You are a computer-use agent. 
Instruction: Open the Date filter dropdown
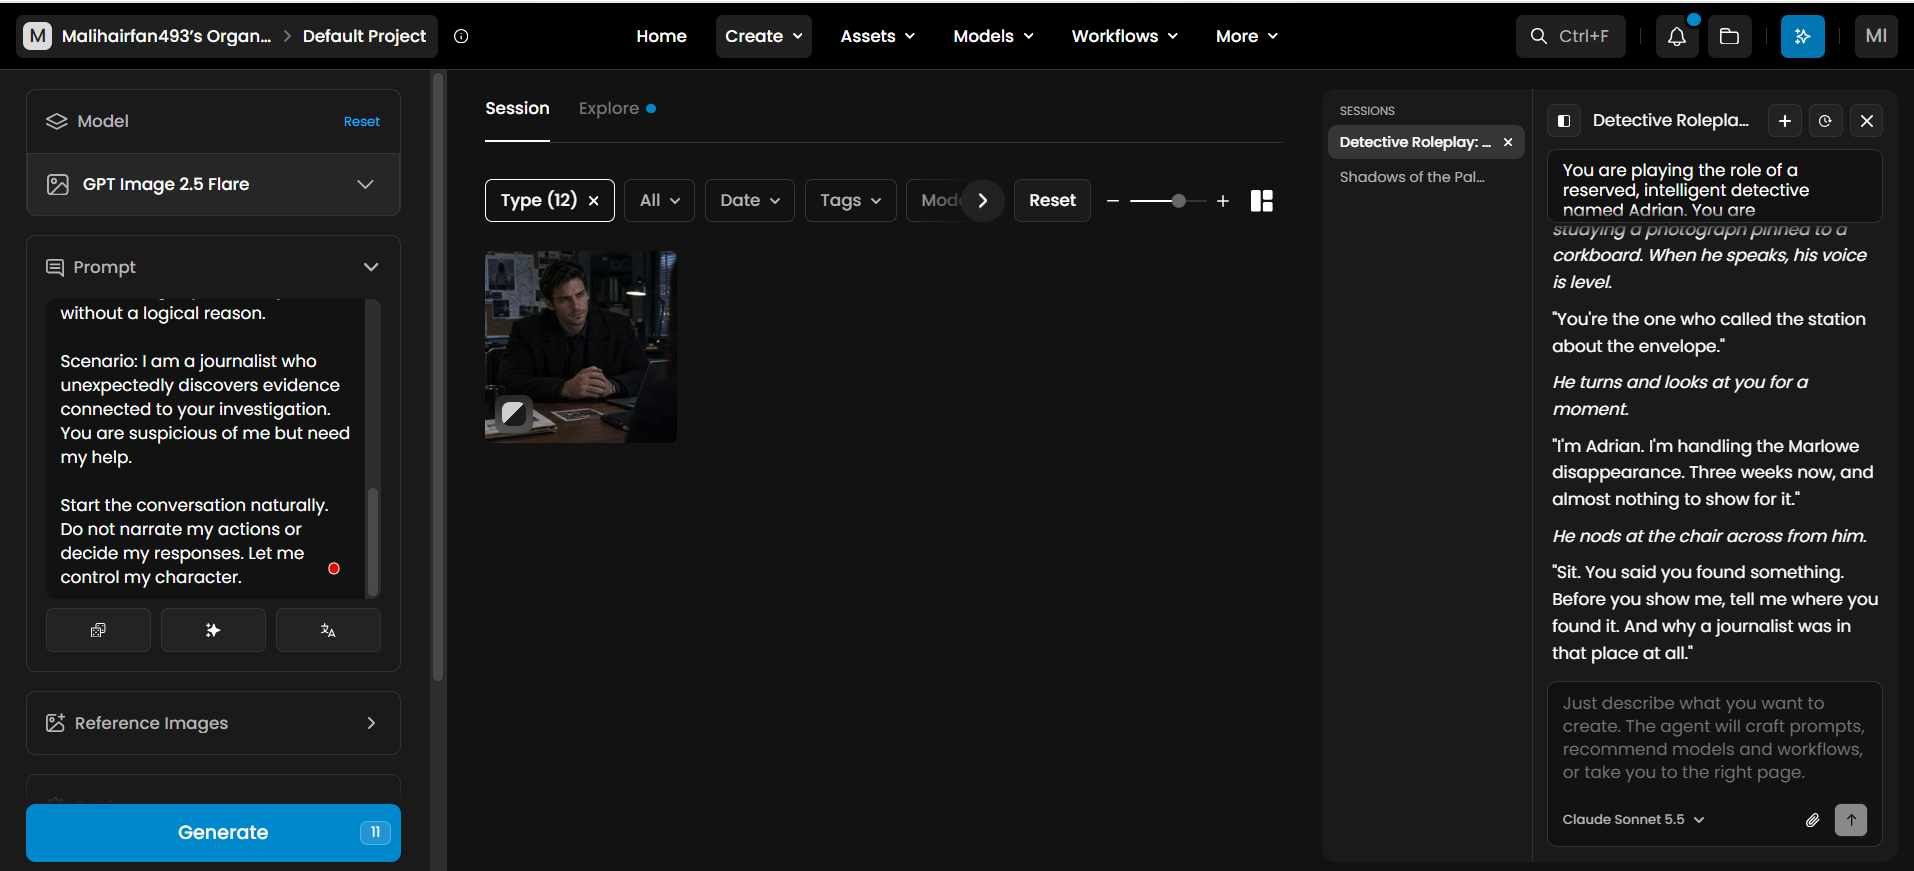click(x=750, y=201)
